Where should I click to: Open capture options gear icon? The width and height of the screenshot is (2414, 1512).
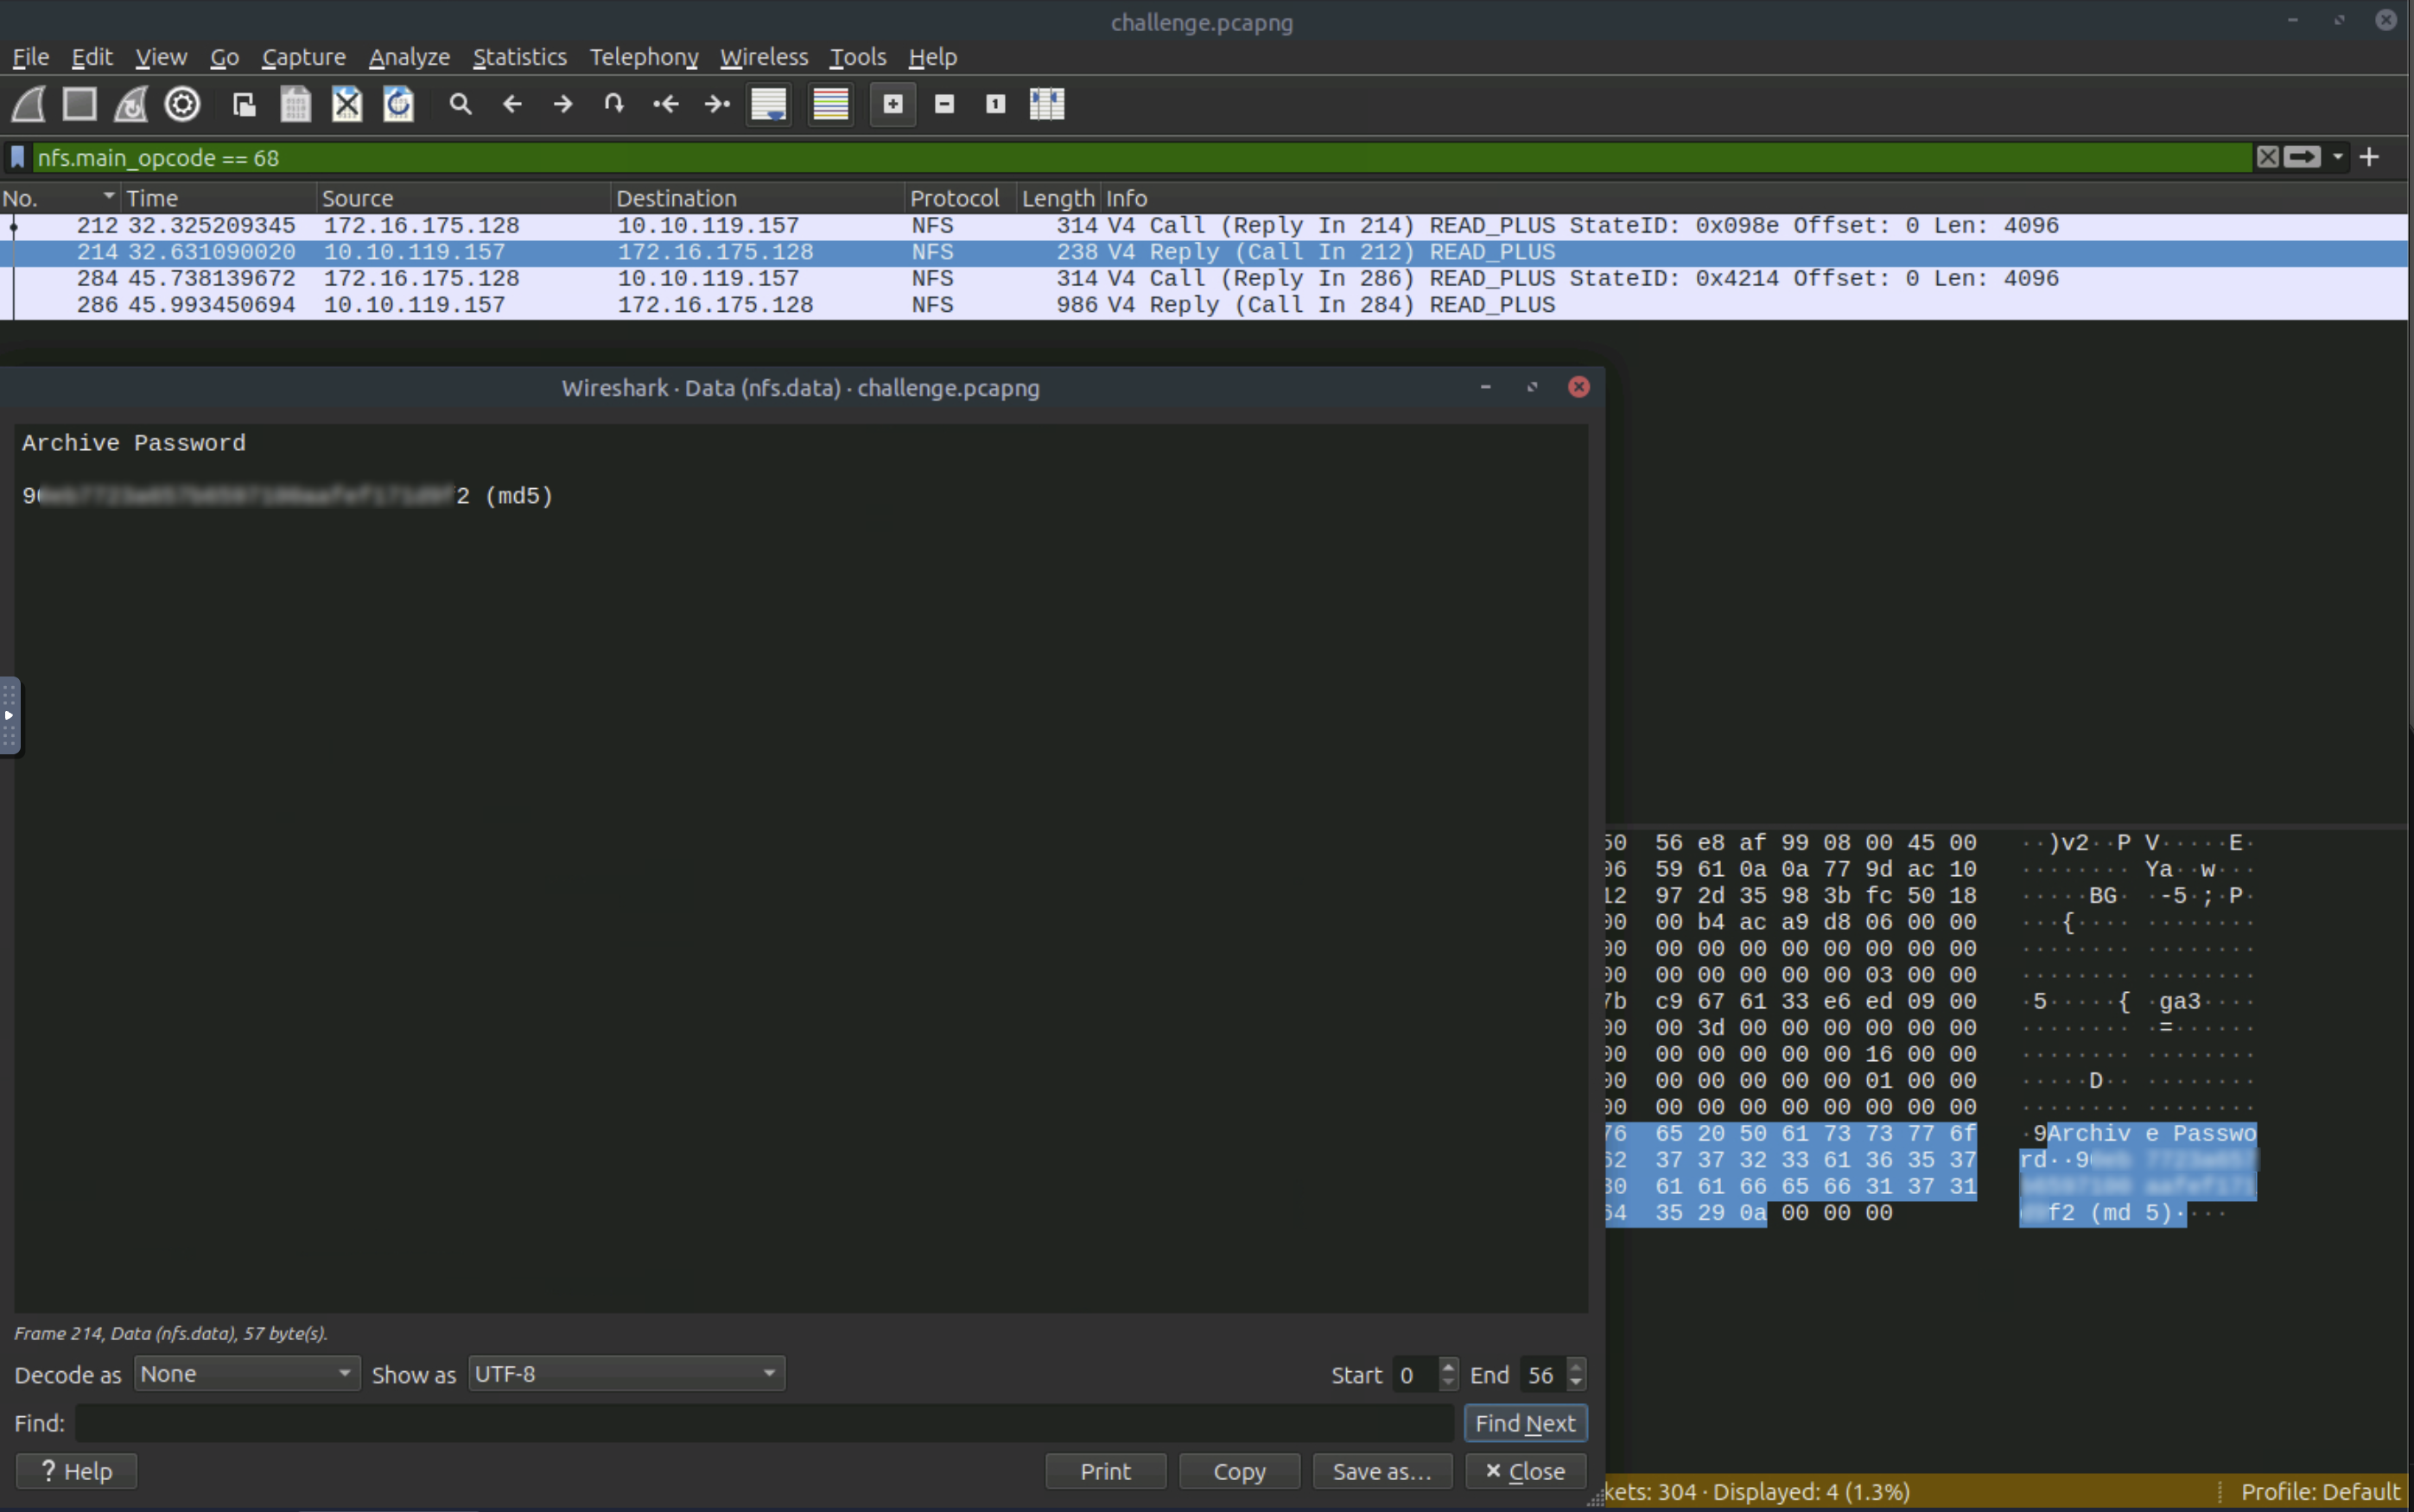pyautogui.click(x=182, y=104)
